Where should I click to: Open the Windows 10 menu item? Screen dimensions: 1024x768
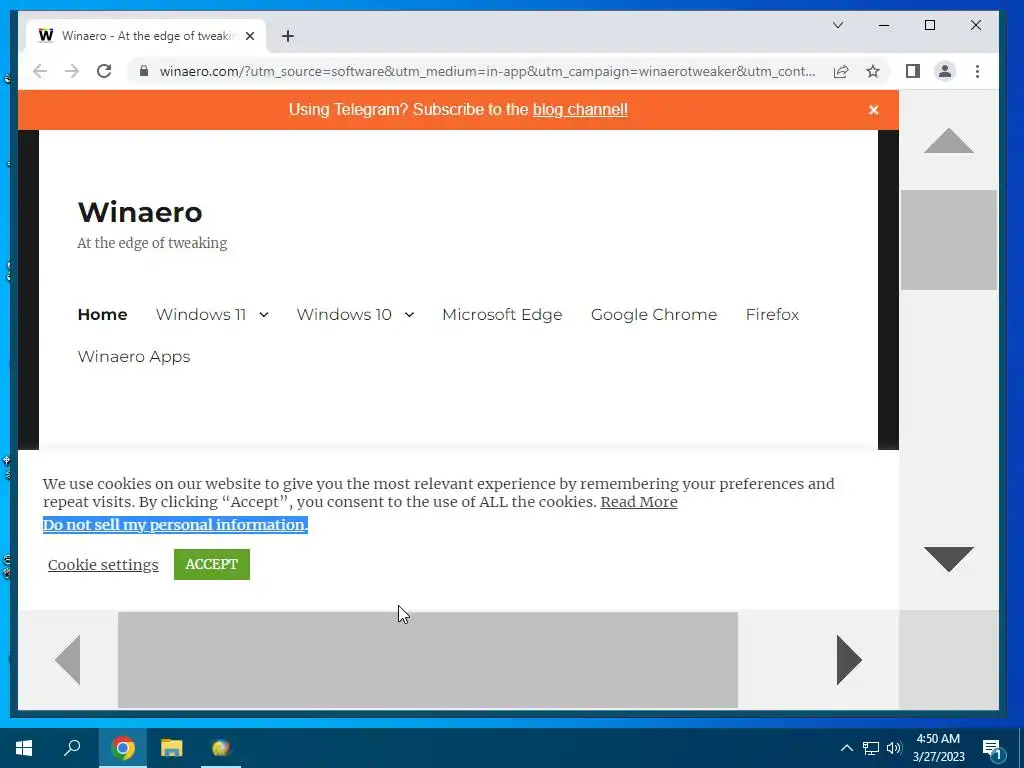[x=344, y=314]
